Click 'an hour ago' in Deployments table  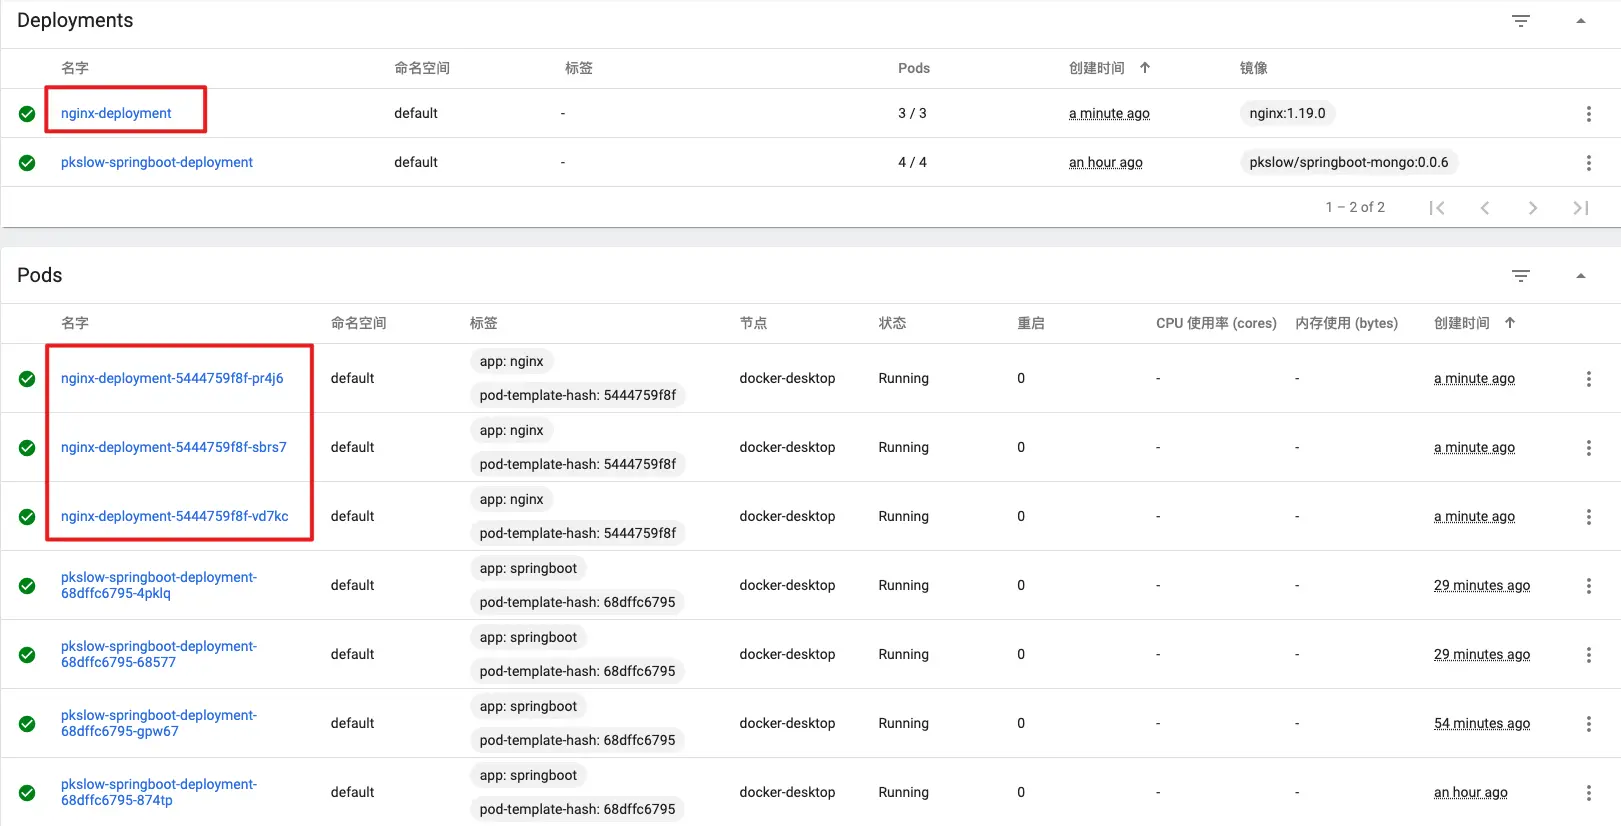pyautogui.click(x=1105, y=162)
